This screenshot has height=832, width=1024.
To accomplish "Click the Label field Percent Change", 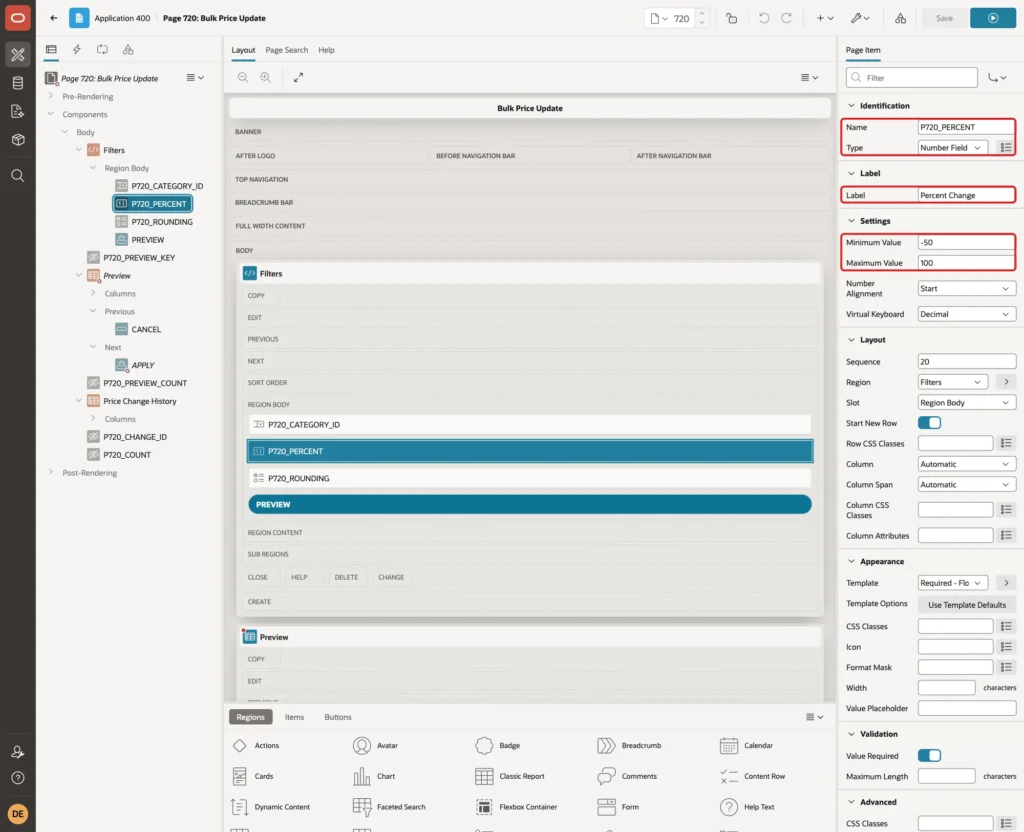I will [x=966, y=195].
